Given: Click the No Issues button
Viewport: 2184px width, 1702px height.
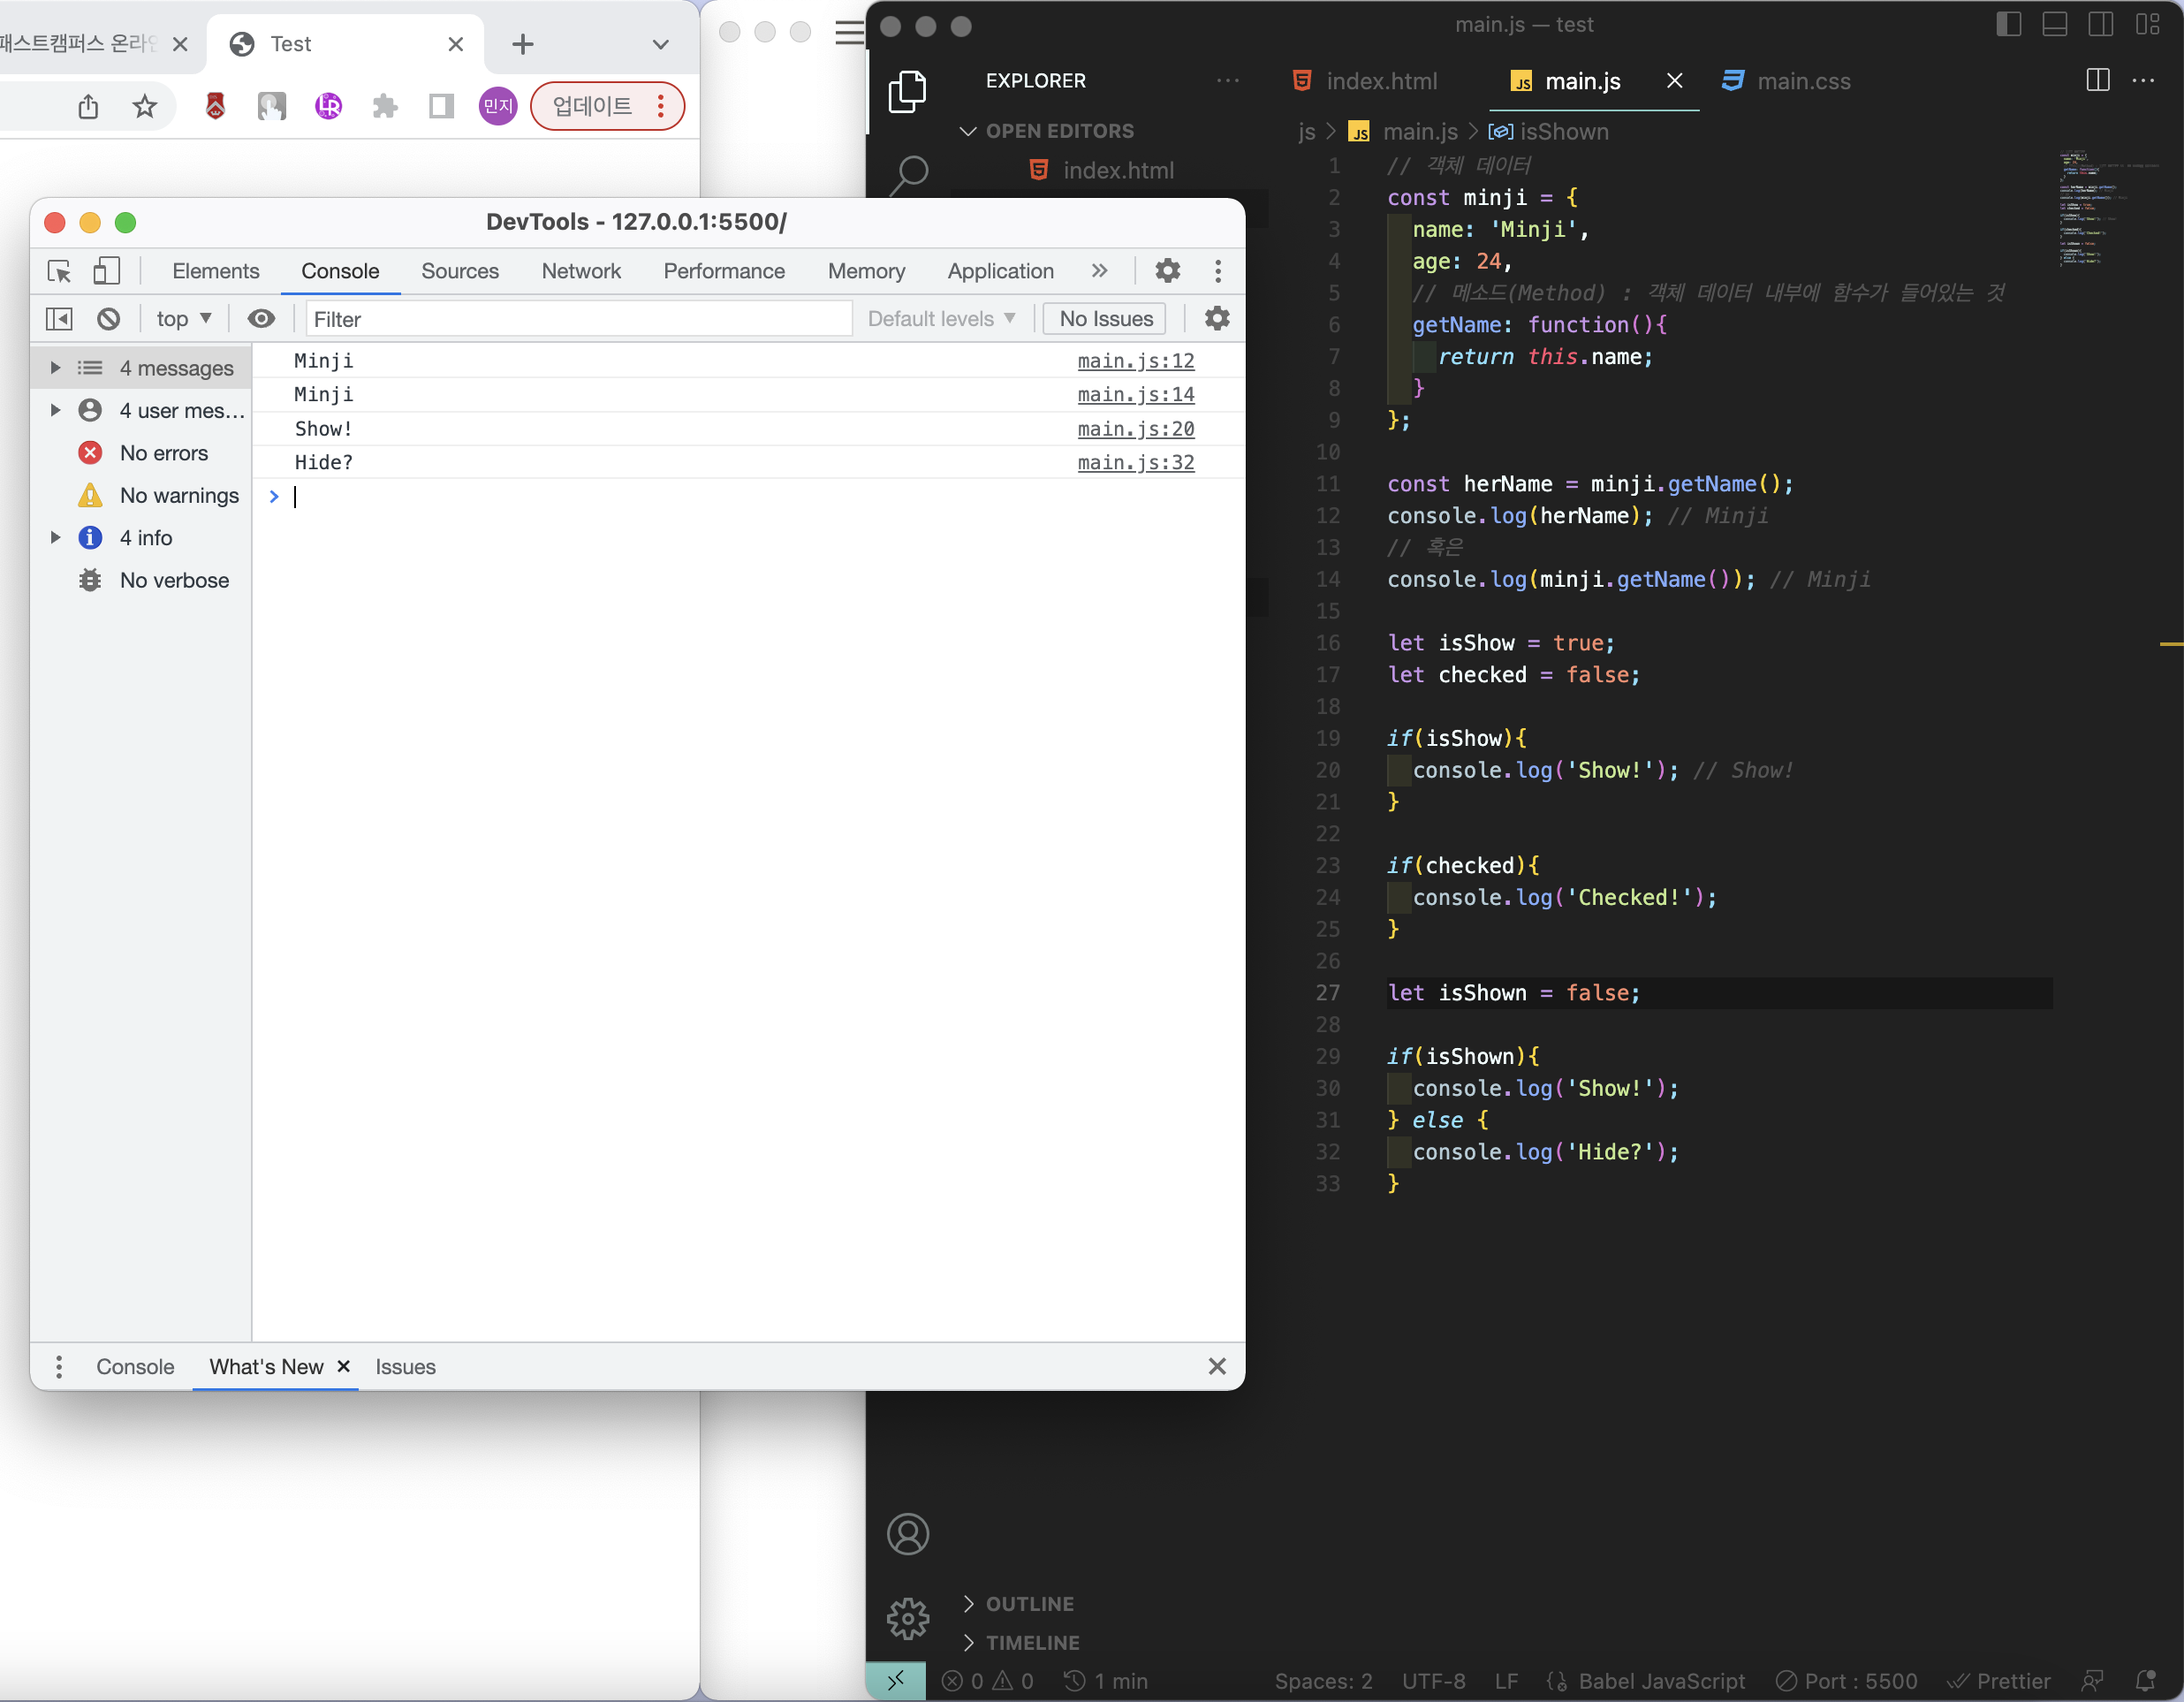Looking at the screenshot, I should [x=1105, y=319].
